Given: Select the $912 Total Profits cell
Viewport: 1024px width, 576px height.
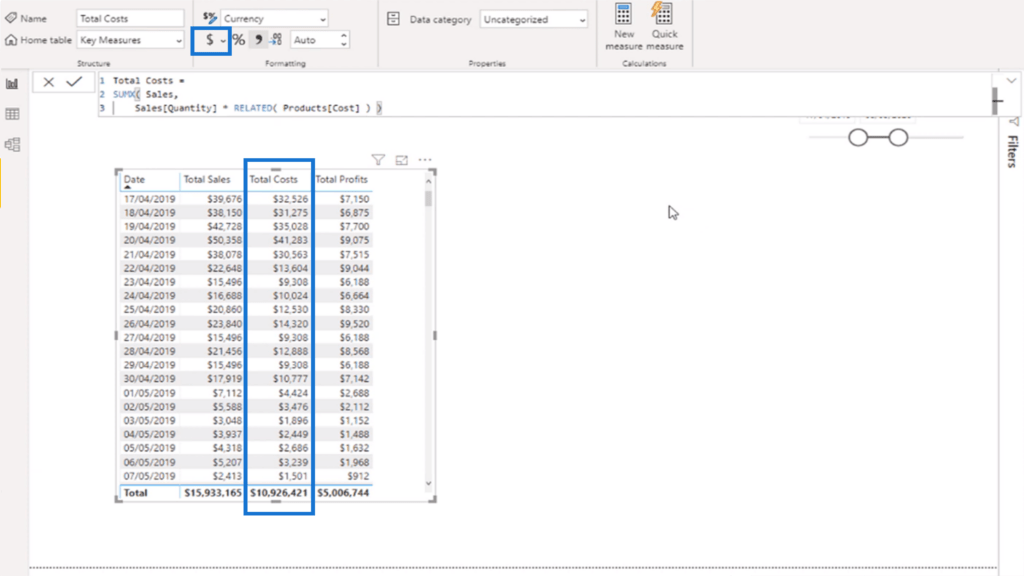Looking at the screenshot, I should pyautogui.click(x=358, y=476).
